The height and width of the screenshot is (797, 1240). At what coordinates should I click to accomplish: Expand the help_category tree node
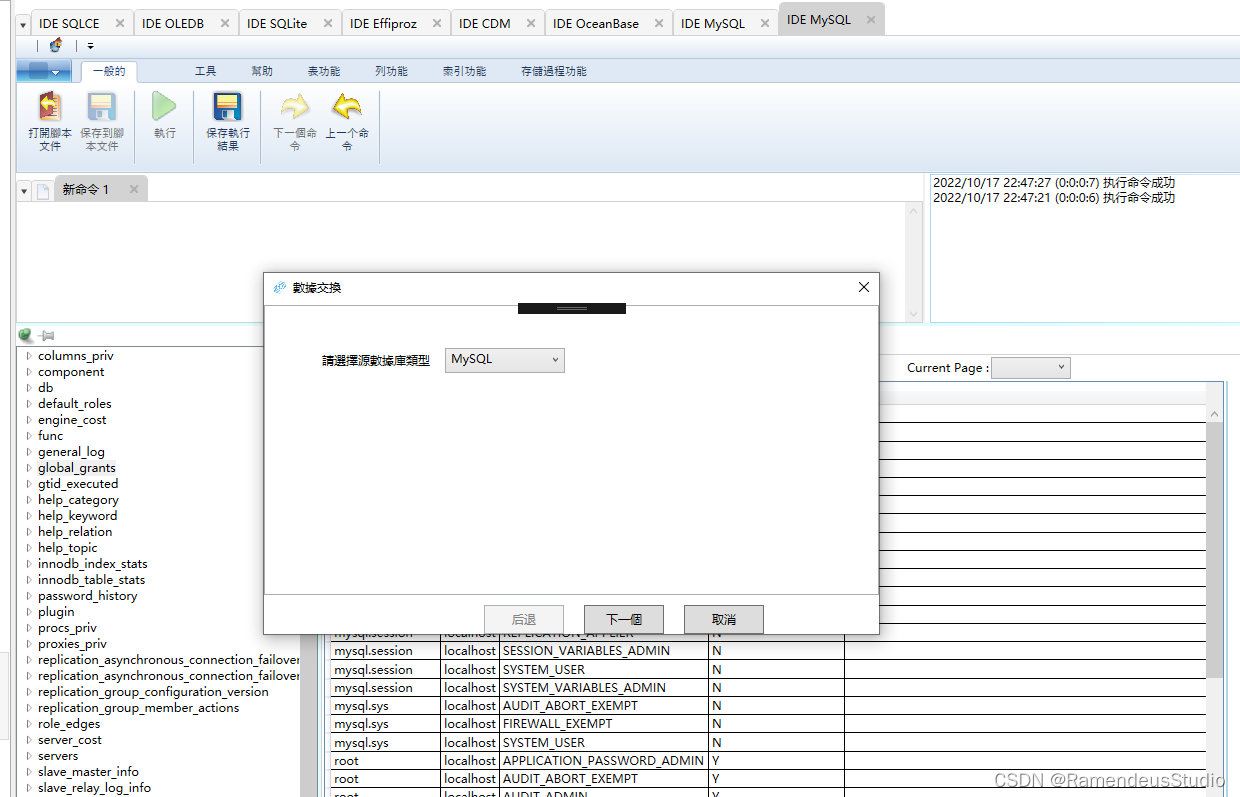pos(29,500)
